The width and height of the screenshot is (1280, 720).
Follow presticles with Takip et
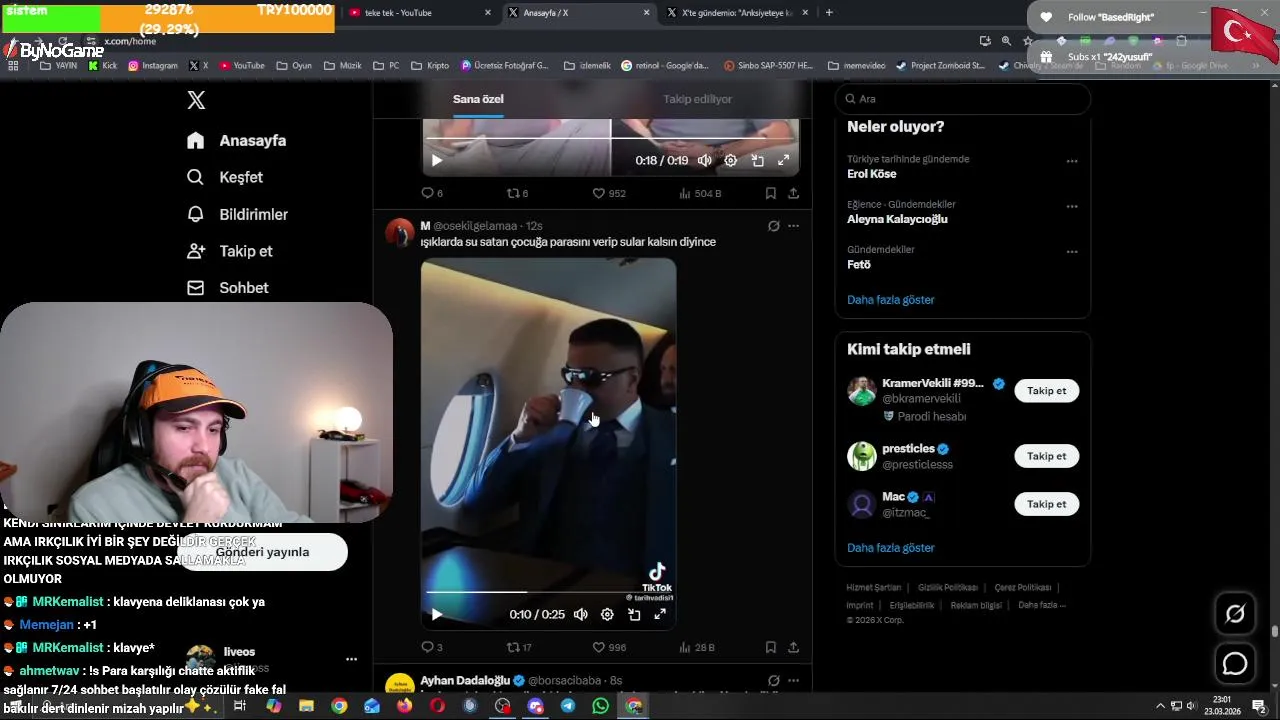coord(1046,456)
